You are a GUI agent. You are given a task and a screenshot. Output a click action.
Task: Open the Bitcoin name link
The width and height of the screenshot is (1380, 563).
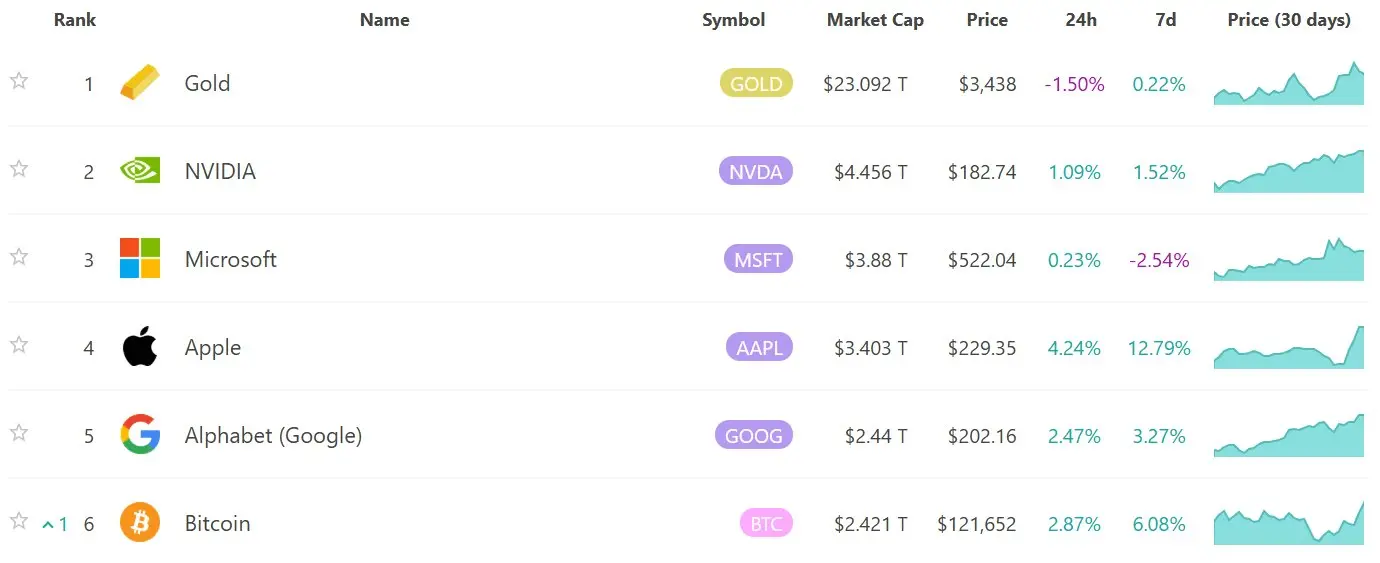217,523
